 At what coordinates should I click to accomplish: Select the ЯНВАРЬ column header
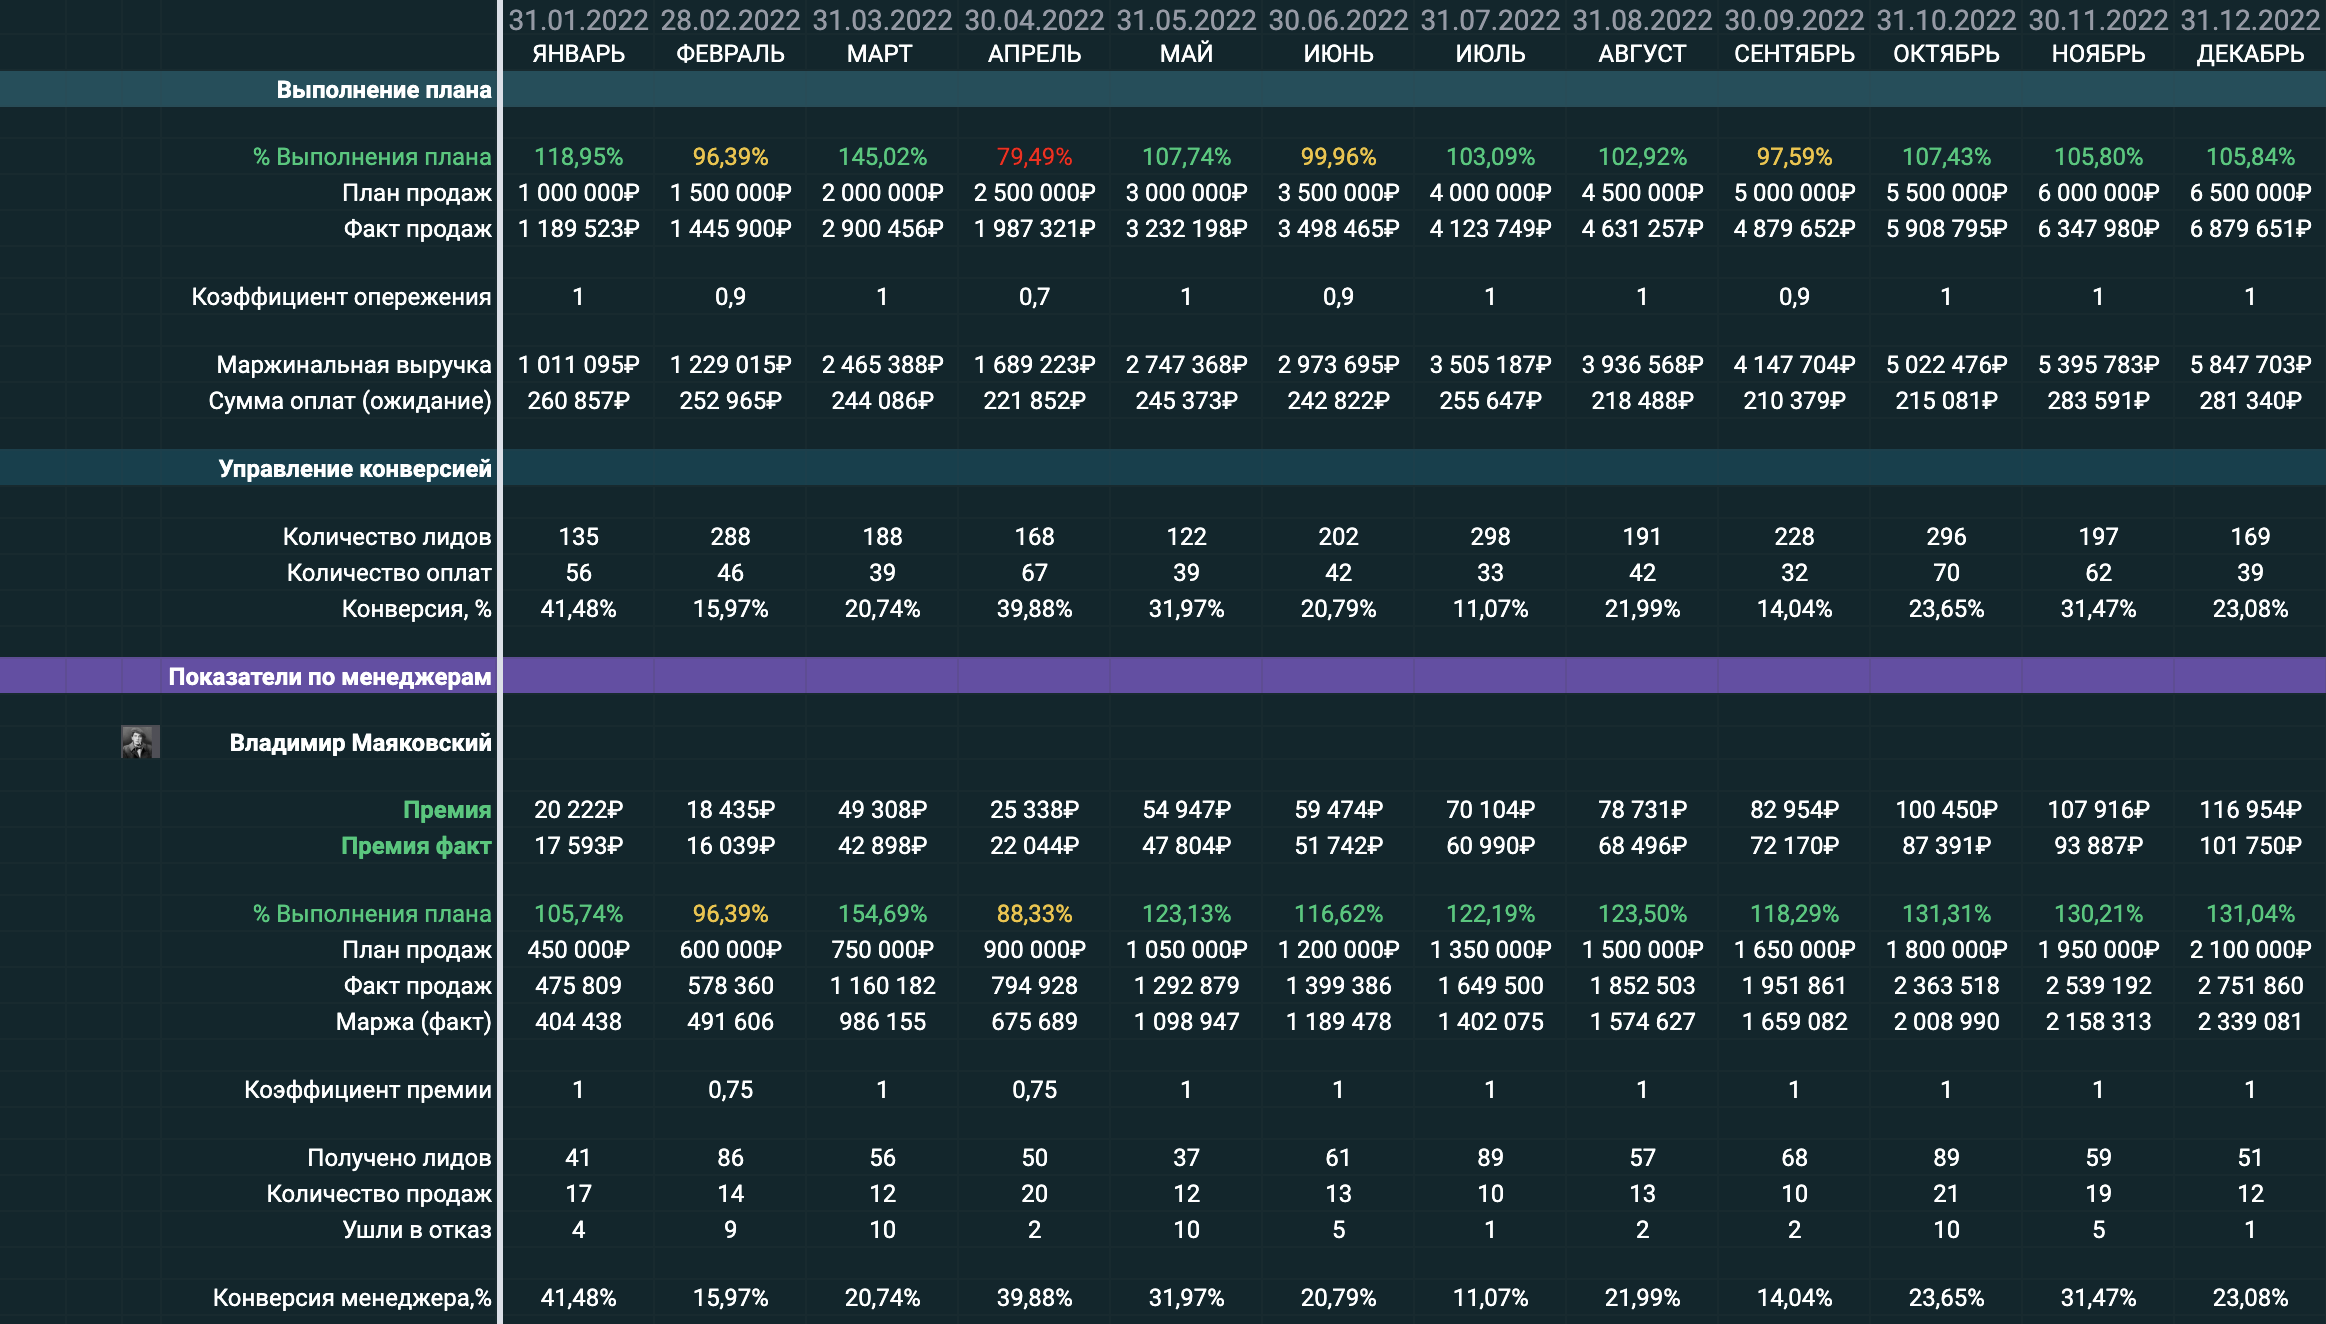[x=578, y=54]
